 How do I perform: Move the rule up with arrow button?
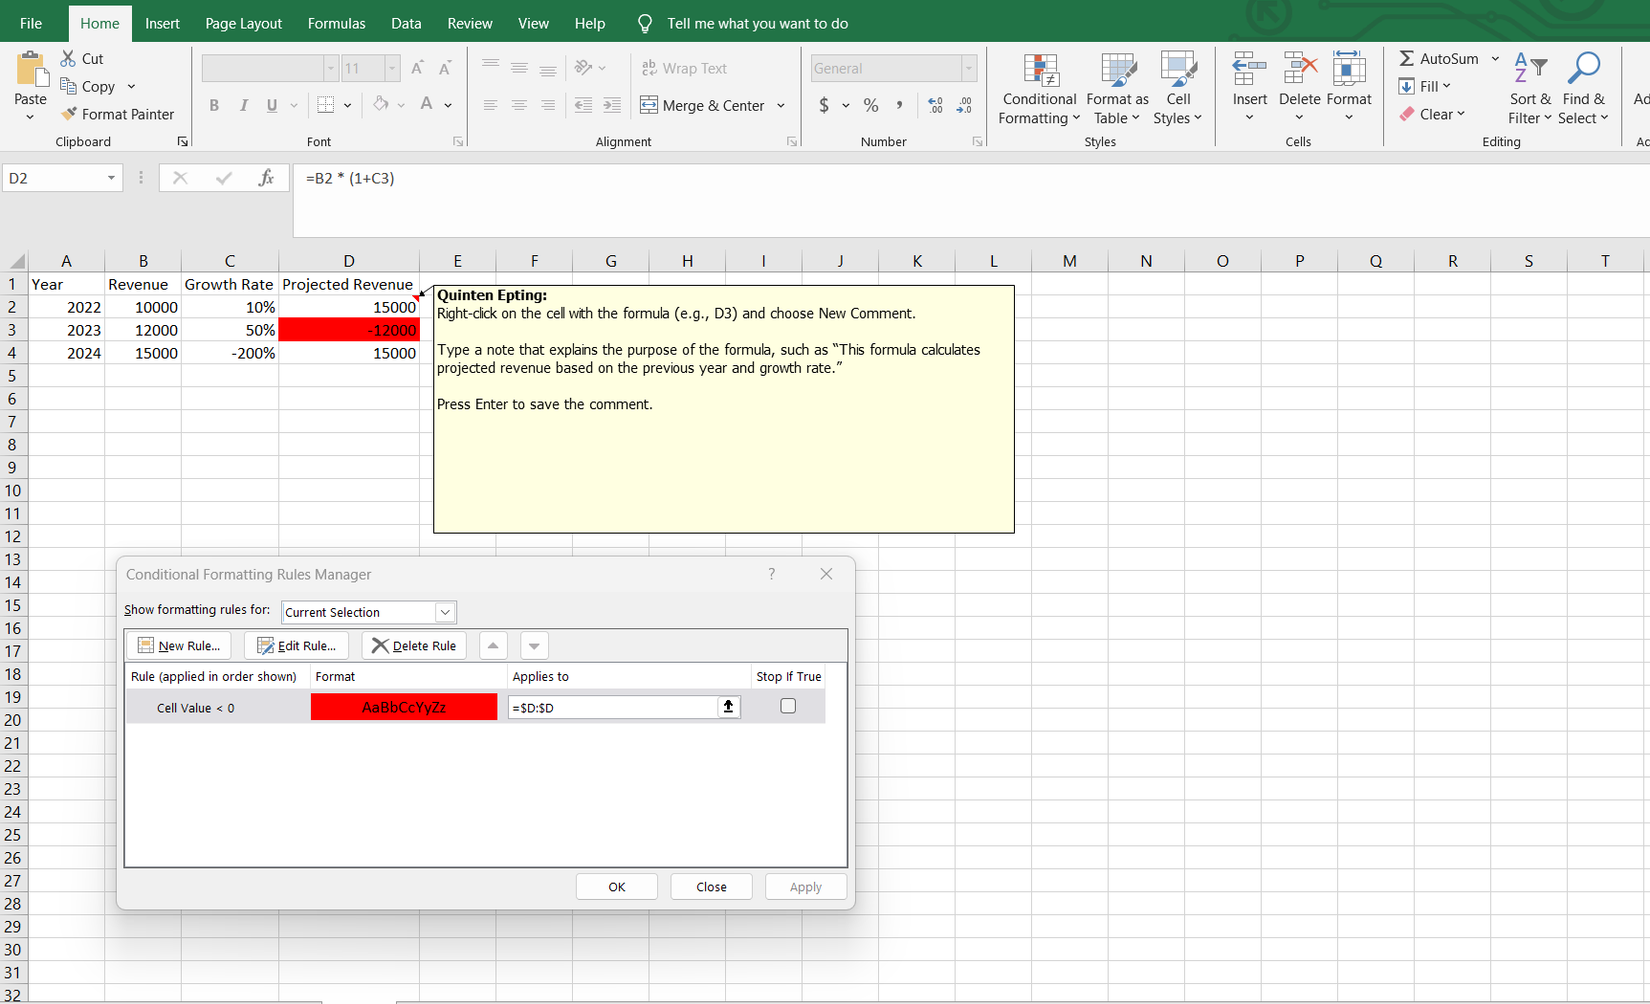click(x=493, y=646)
